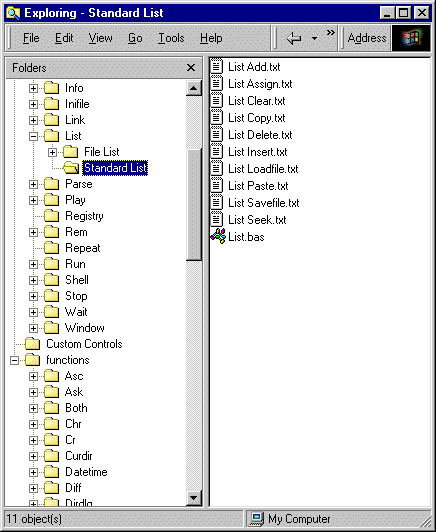Show more toolbar buttons with chevron

point(330,33)
